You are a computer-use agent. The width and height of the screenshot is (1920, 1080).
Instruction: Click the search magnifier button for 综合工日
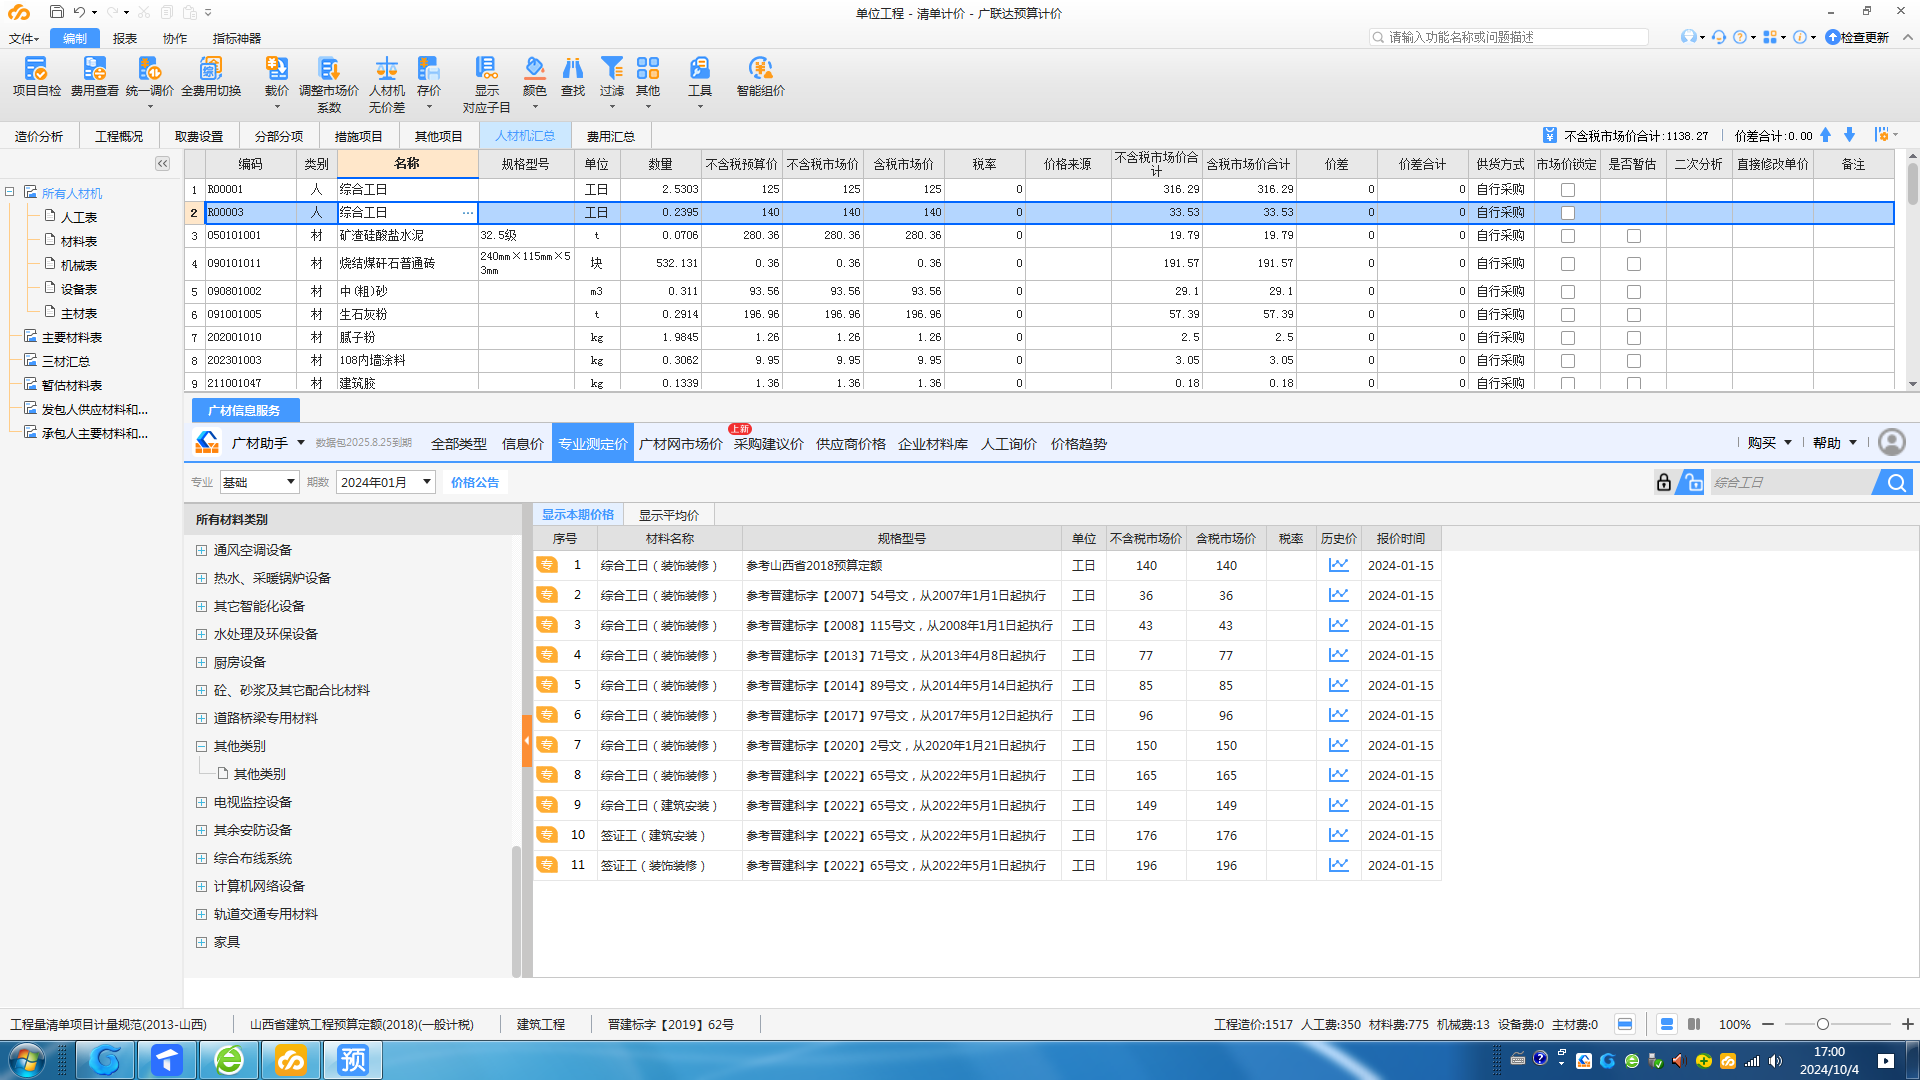point(1896,483)
